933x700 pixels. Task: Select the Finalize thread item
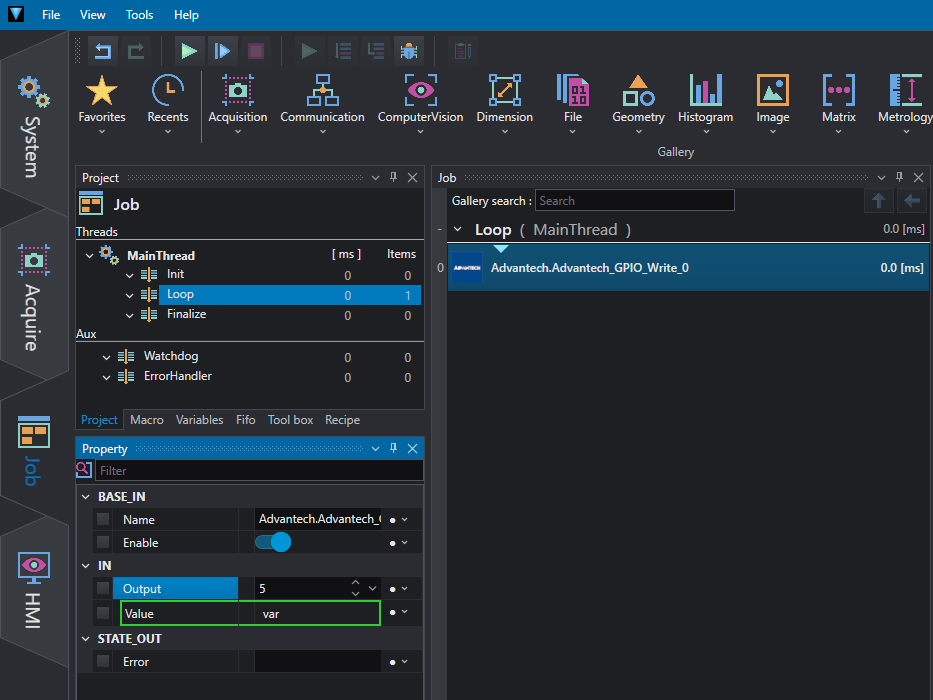point(186,314)
